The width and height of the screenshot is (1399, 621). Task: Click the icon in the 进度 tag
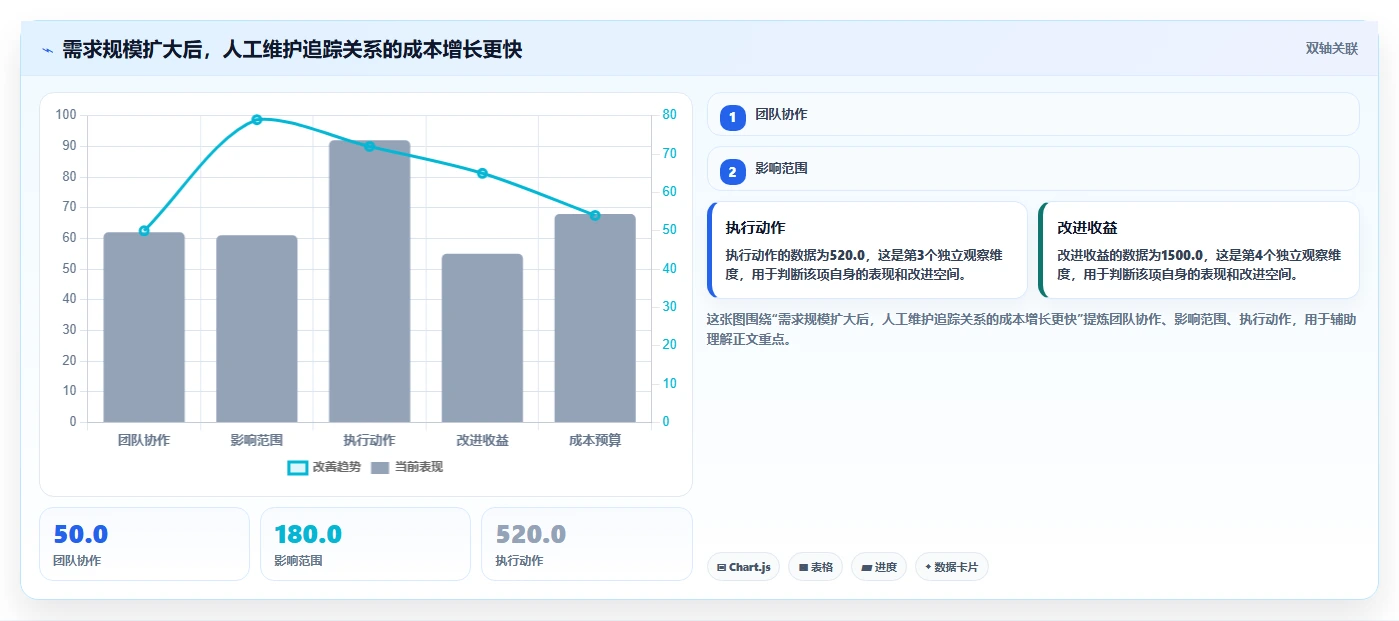(x=866, y=567)
